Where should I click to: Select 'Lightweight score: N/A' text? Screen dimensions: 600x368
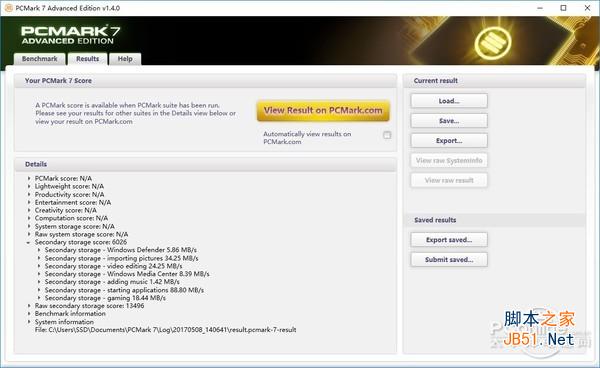[x=69, y=186]
